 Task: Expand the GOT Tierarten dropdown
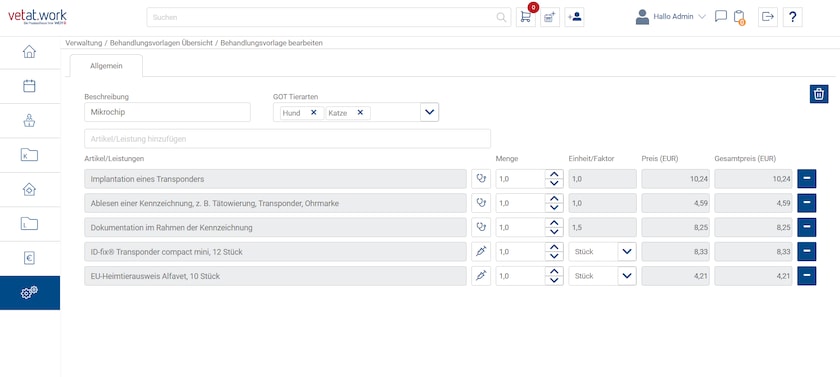pos(430,112)
